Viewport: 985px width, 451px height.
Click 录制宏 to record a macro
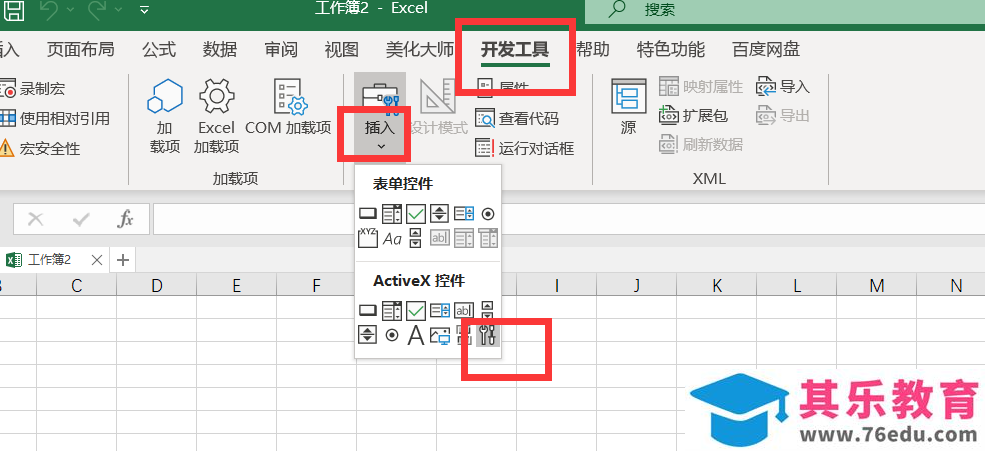[x=33, y=89]
